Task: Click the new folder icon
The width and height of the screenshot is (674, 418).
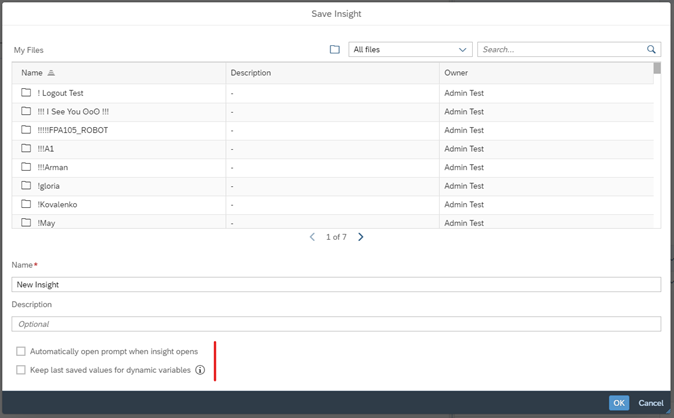Action: coord(334,49)
